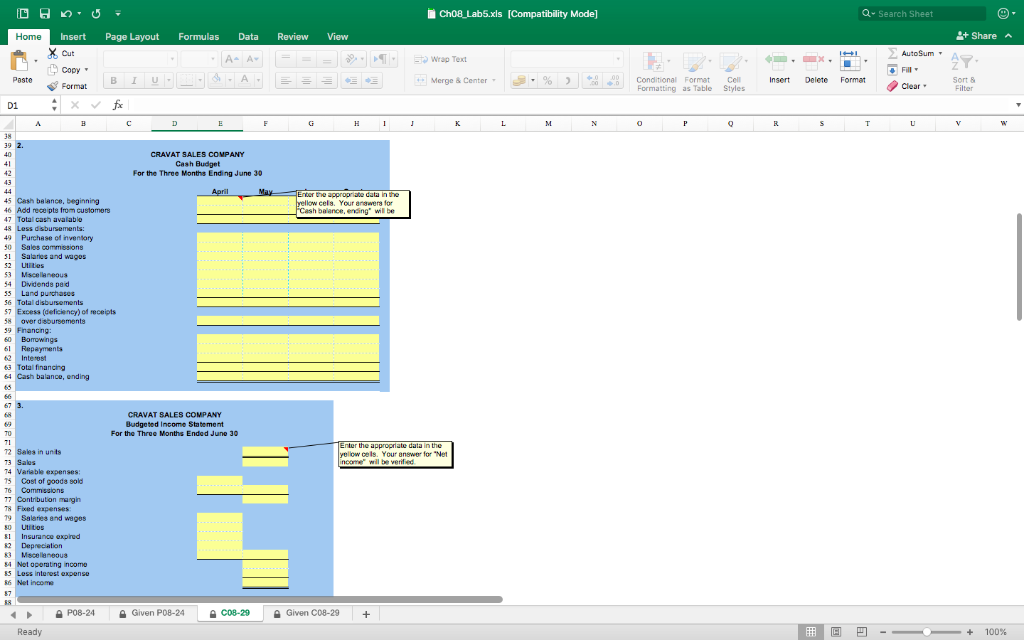
Task: Click the AutoSum icon
Action: click(x=893, y=53)
